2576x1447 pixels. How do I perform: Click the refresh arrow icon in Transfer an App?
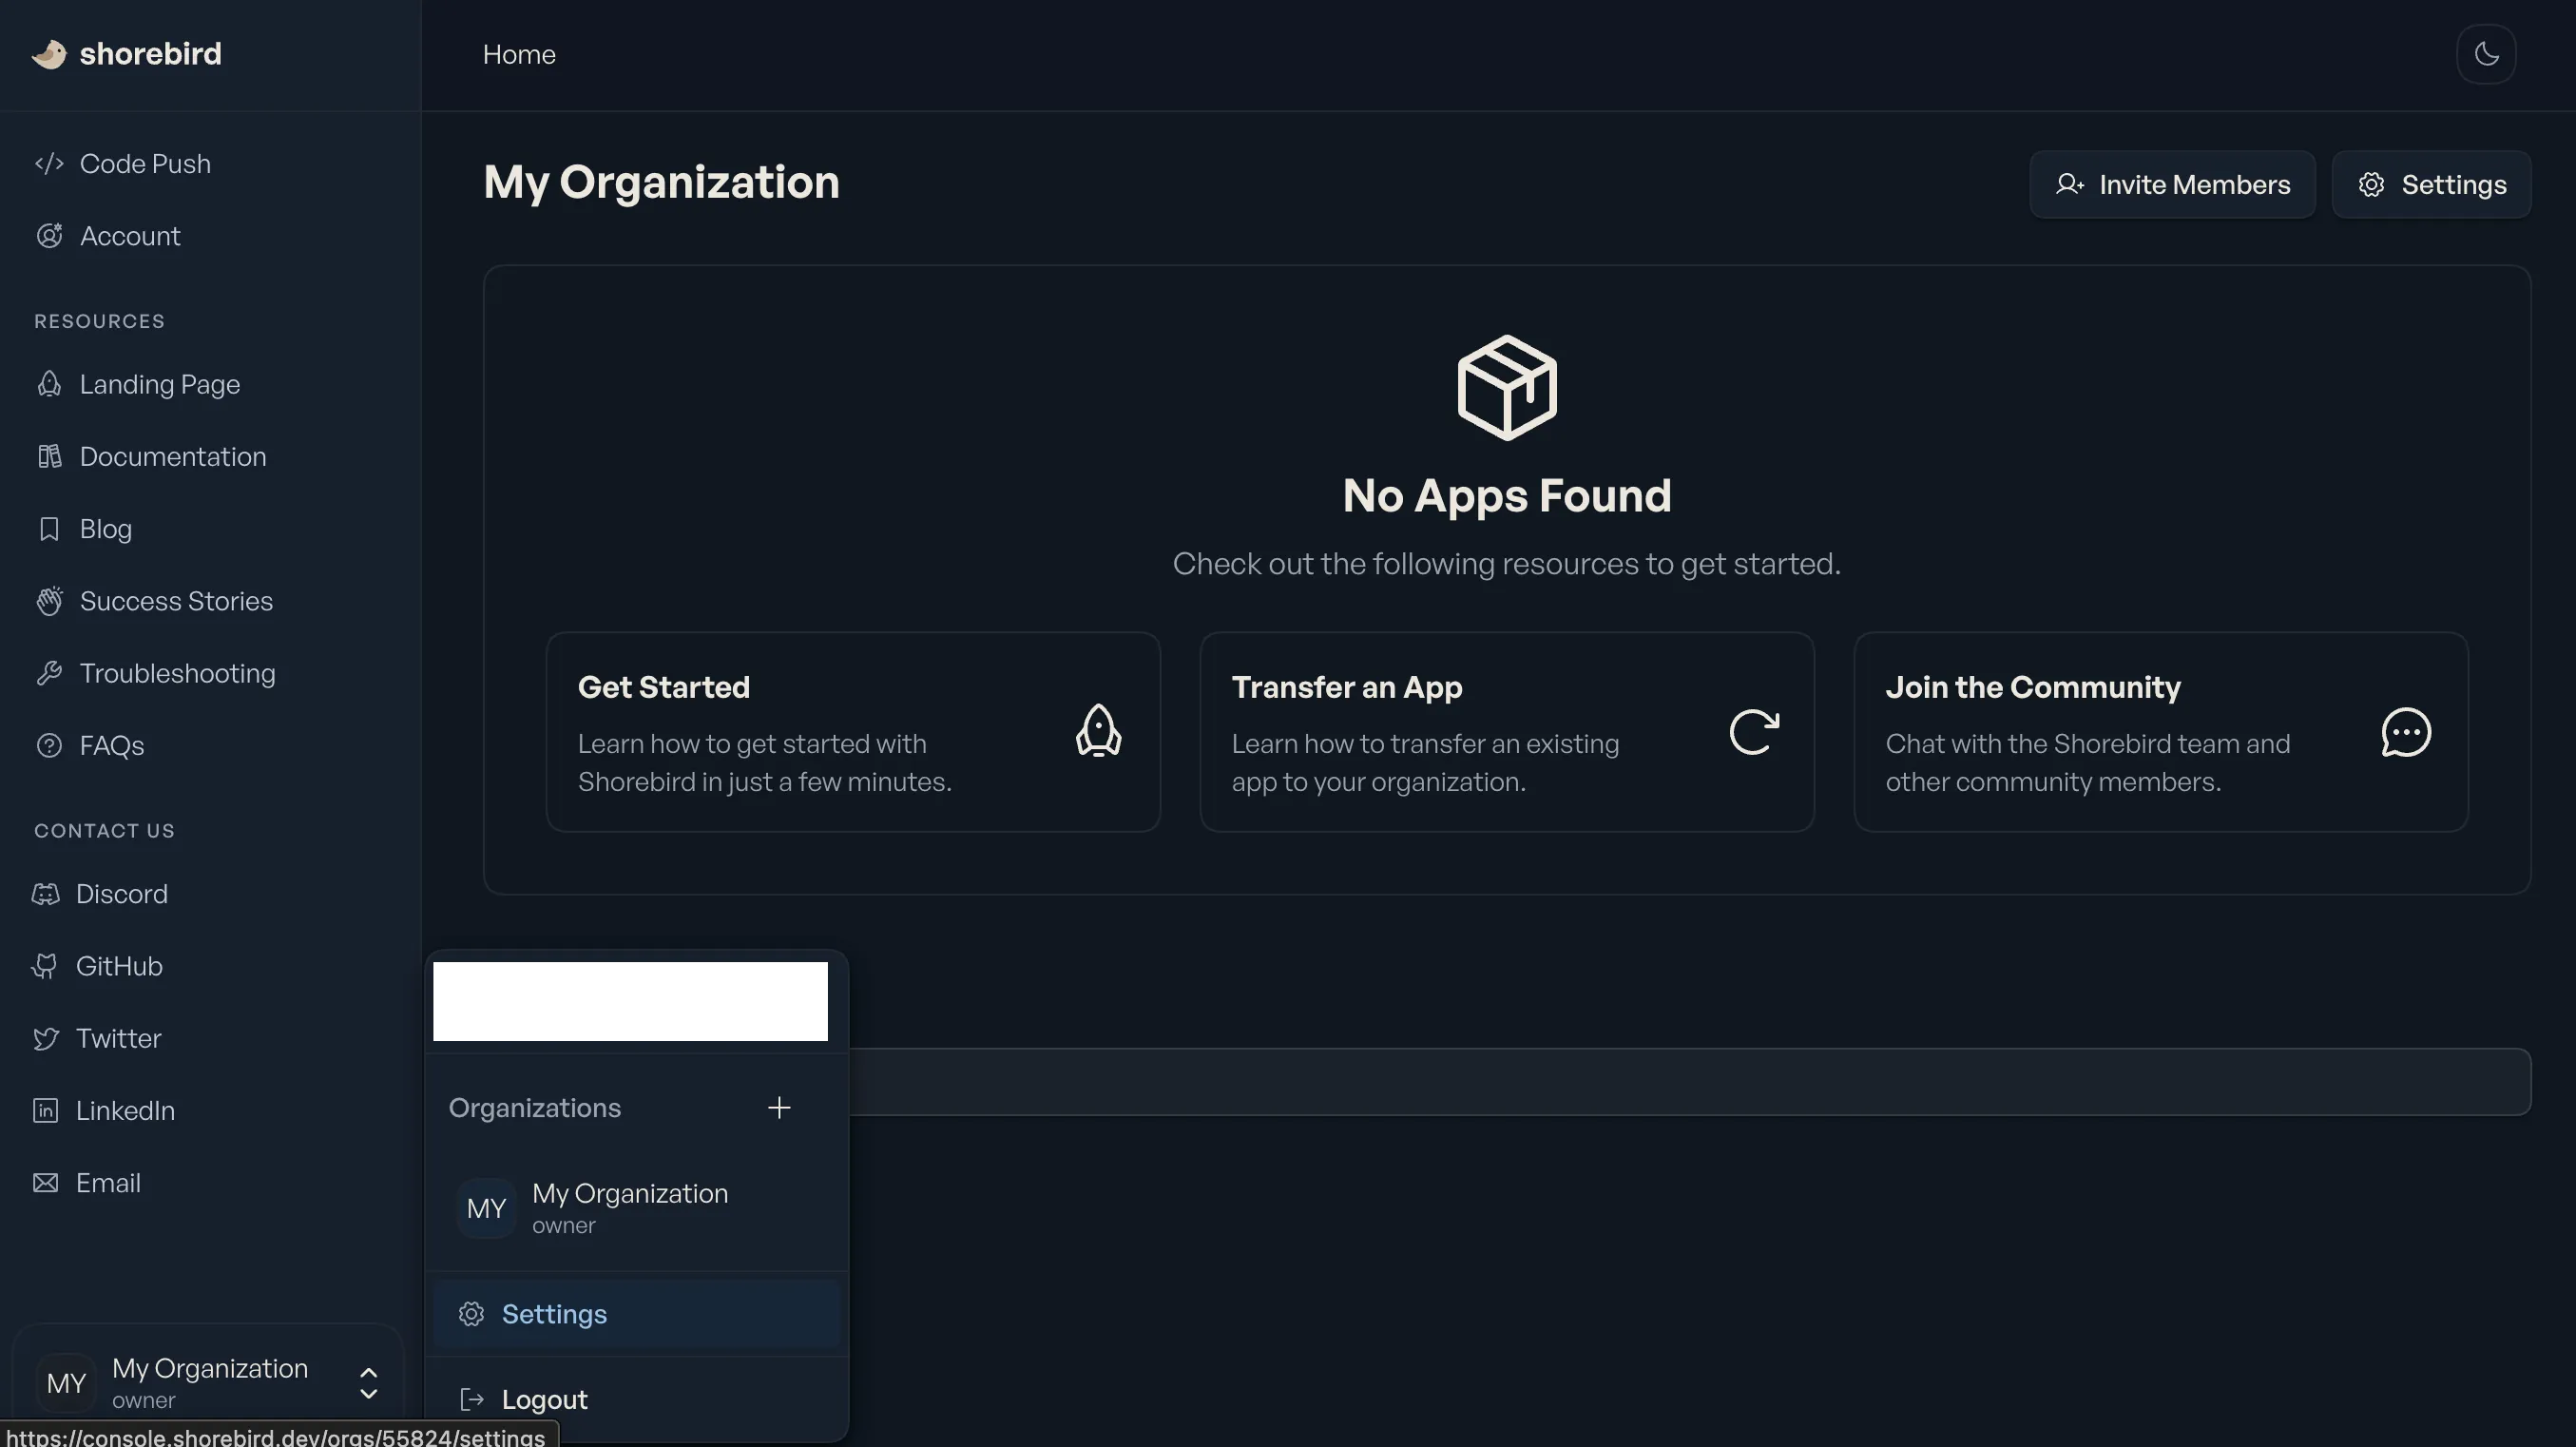click(x=1754, y=732)
